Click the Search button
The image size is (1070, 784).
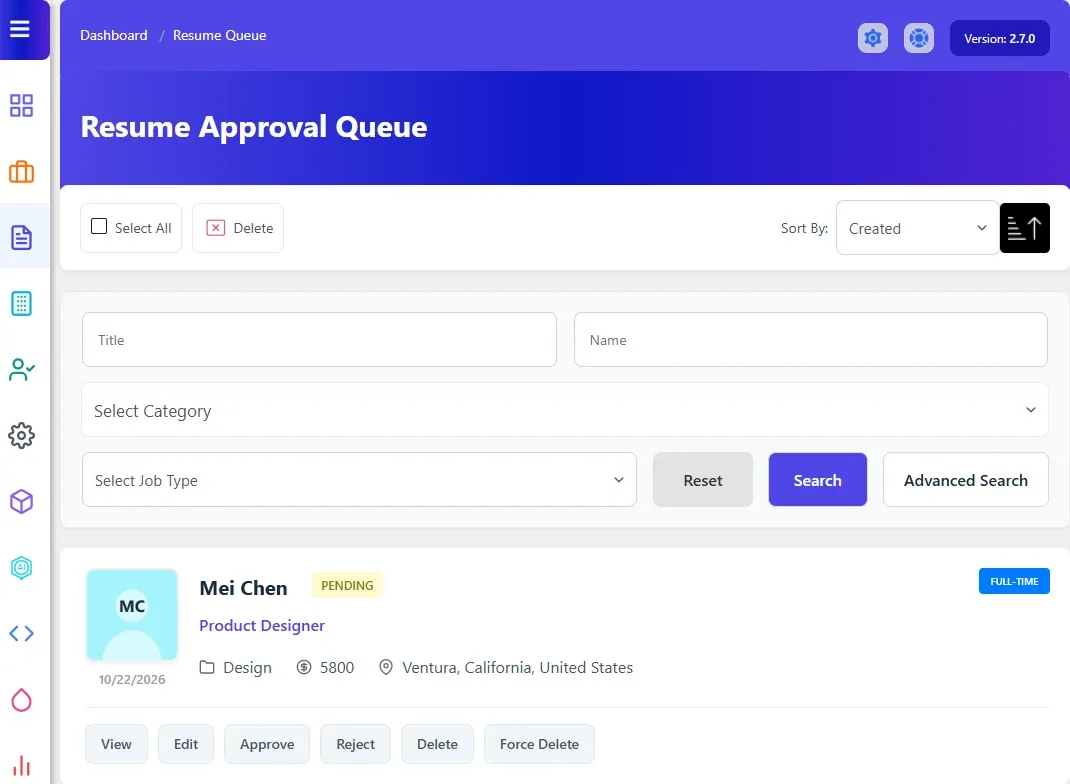coord(818,480)
